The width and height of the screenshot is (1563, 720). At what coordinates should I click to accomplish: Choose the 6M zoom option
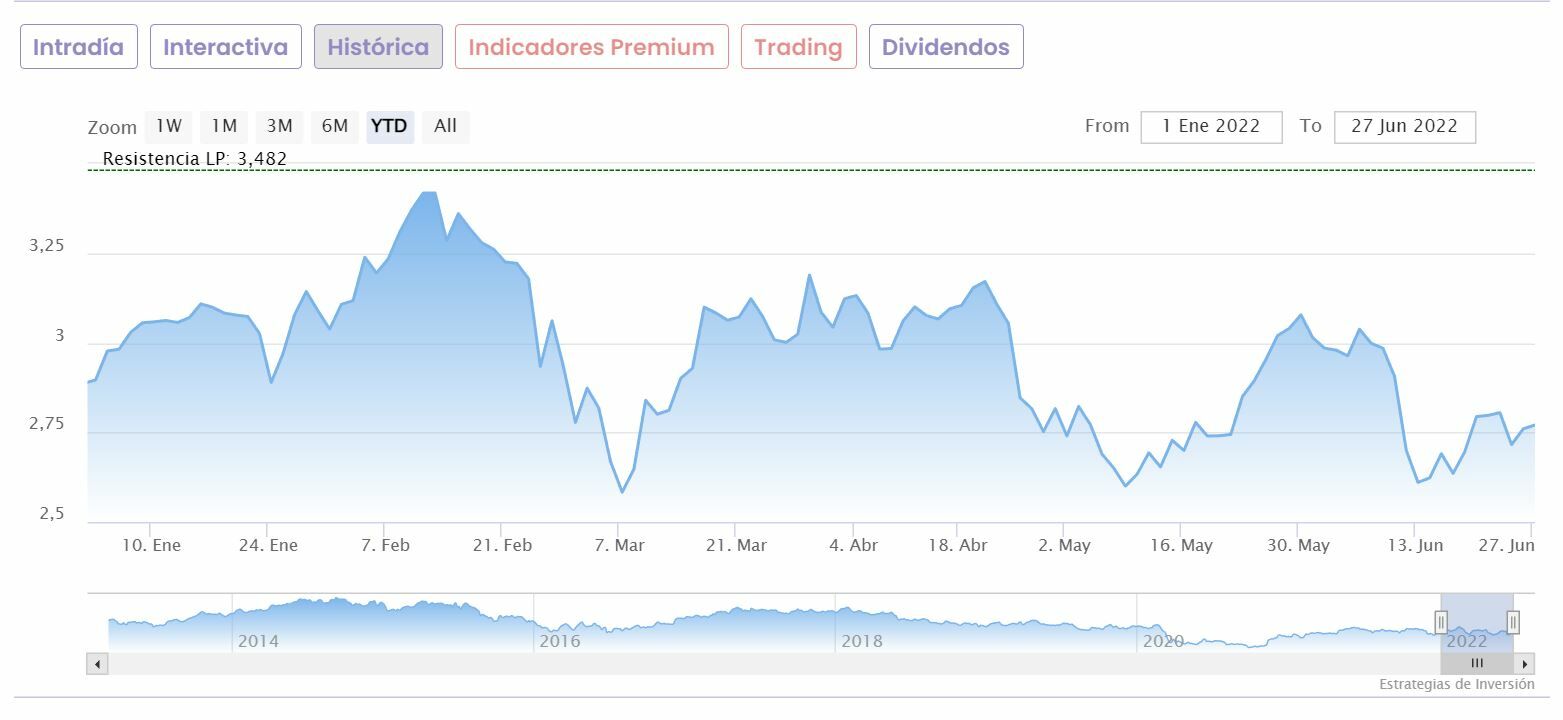tap(334, 126)
